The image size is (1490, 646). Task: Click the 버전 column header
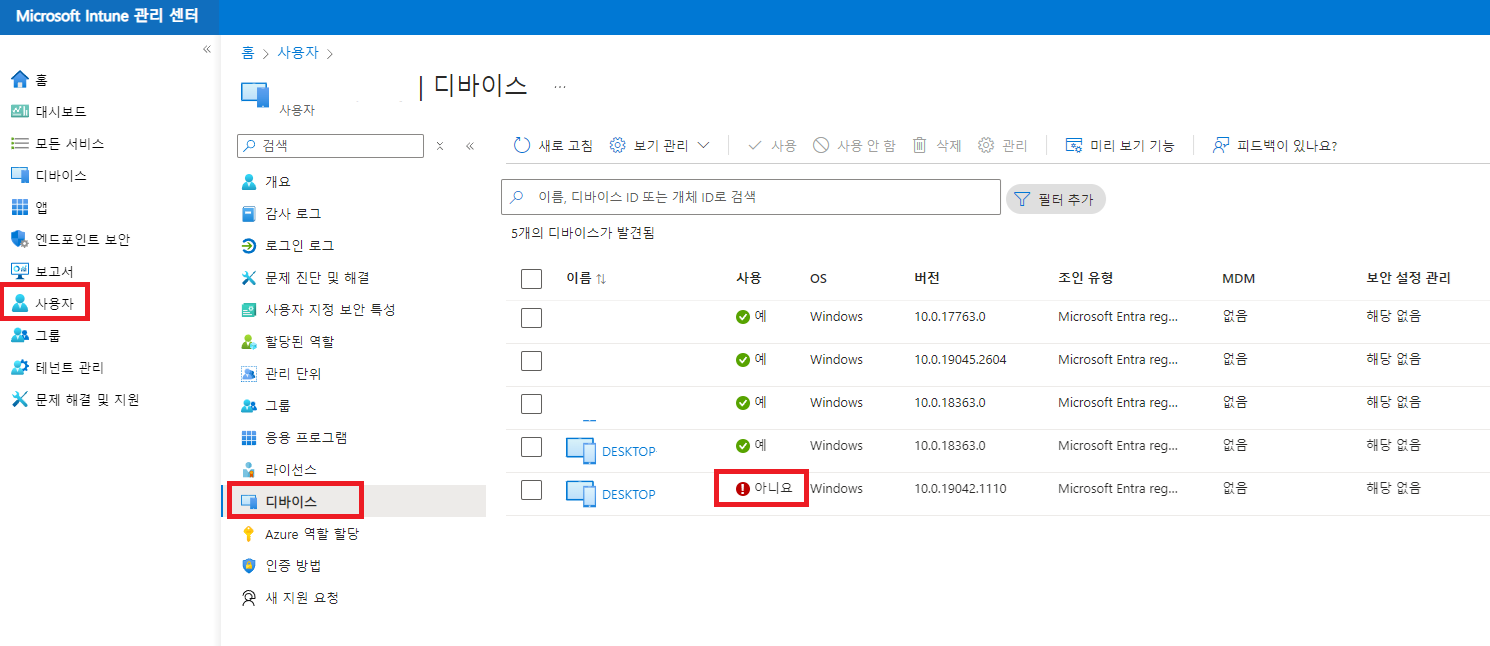coord(927,279)
